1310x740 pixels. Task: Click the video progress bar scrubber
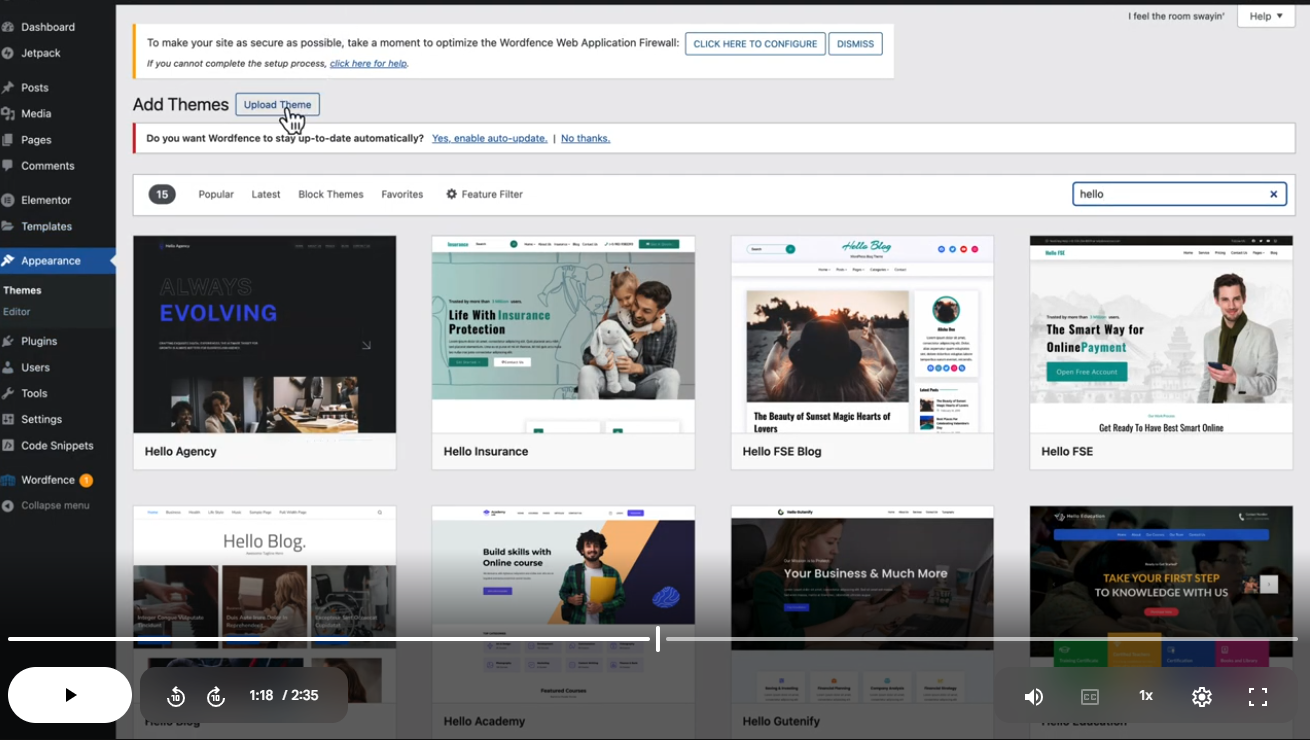click(657, 639)
